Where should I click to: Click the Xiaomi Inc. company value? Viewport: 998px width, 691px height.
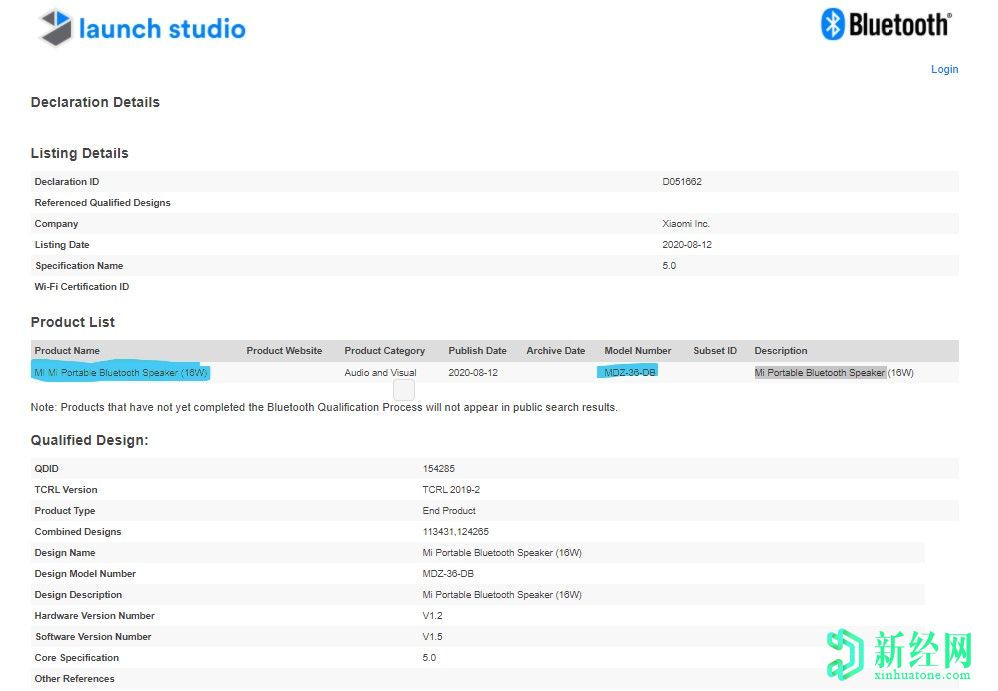(685, 224)
